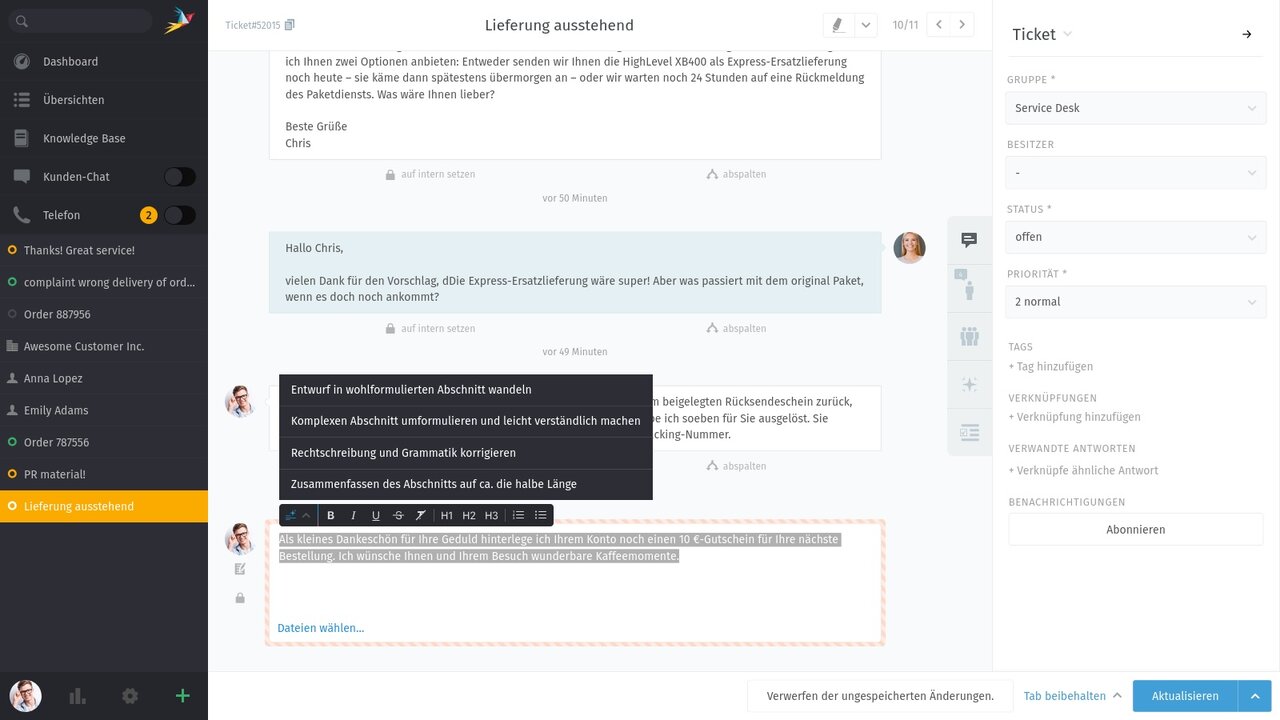Click the Aktualisieren button
This screenshot has height=720, width=1280.
point(1184,696)
